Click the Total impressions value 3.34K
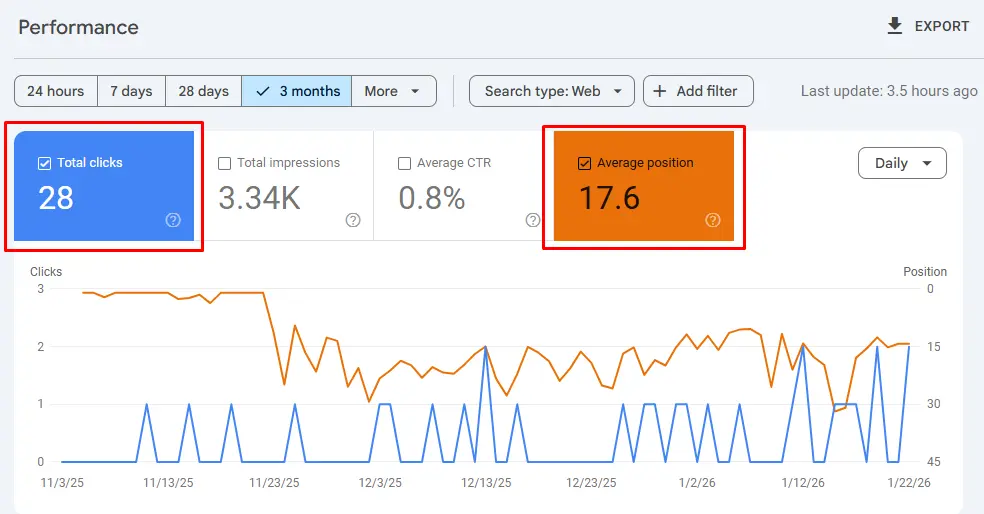 coord(259,198)
